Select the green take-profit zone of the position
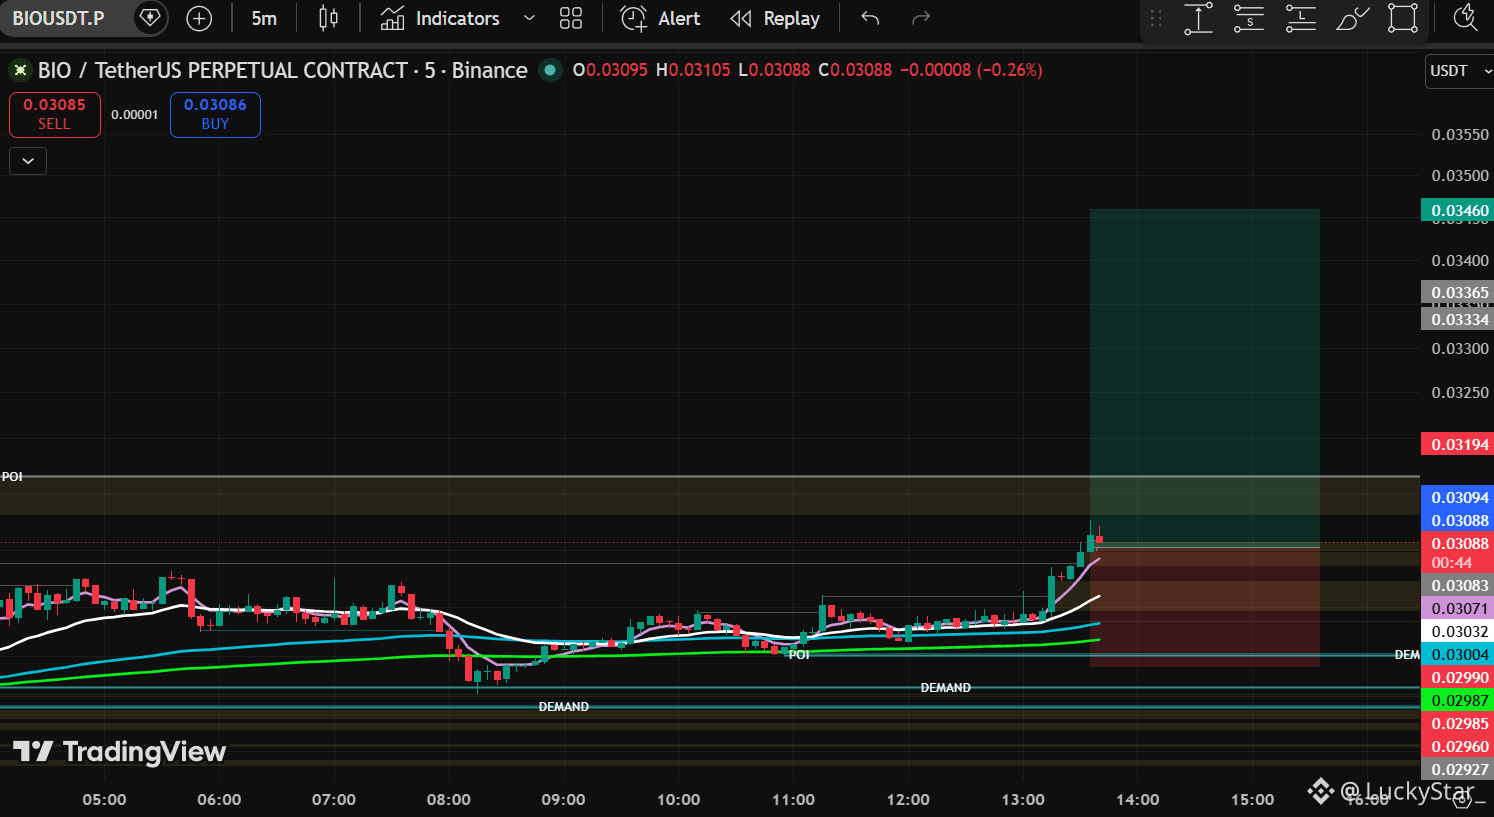The image size is (1494, 817). [x=1205, y=377]
